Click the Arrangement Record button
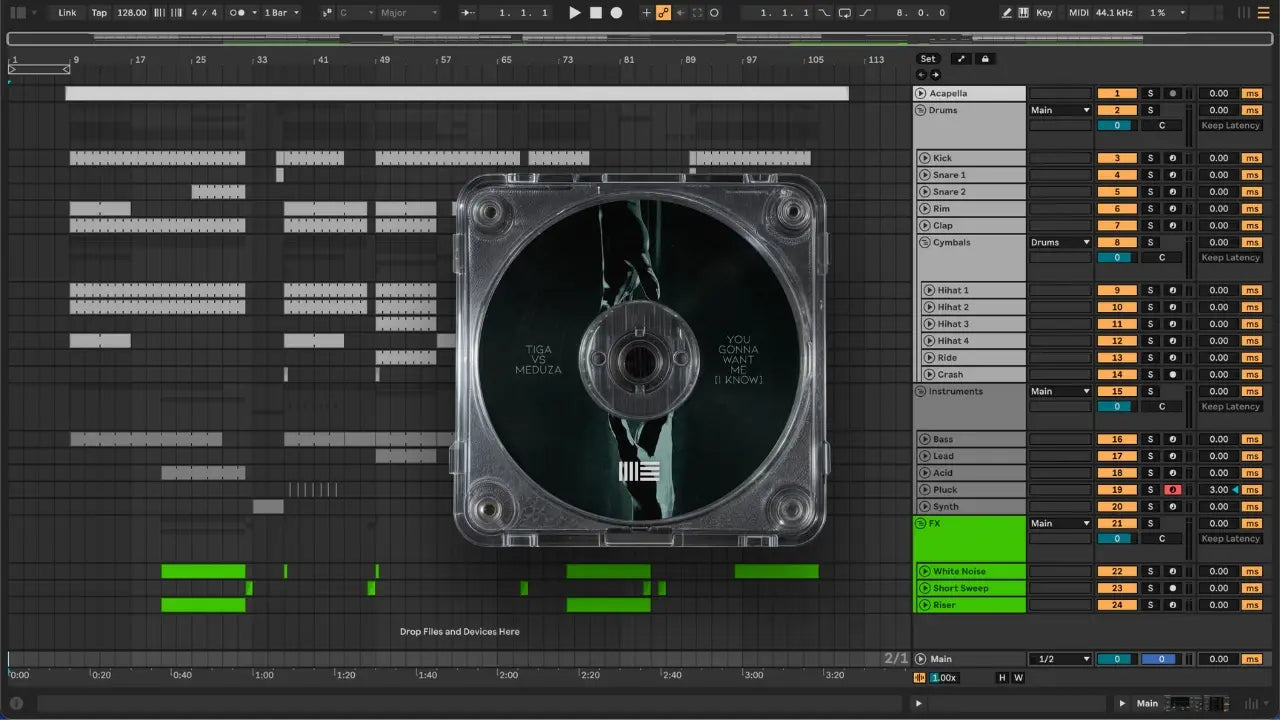 click(x=616, y=13)
